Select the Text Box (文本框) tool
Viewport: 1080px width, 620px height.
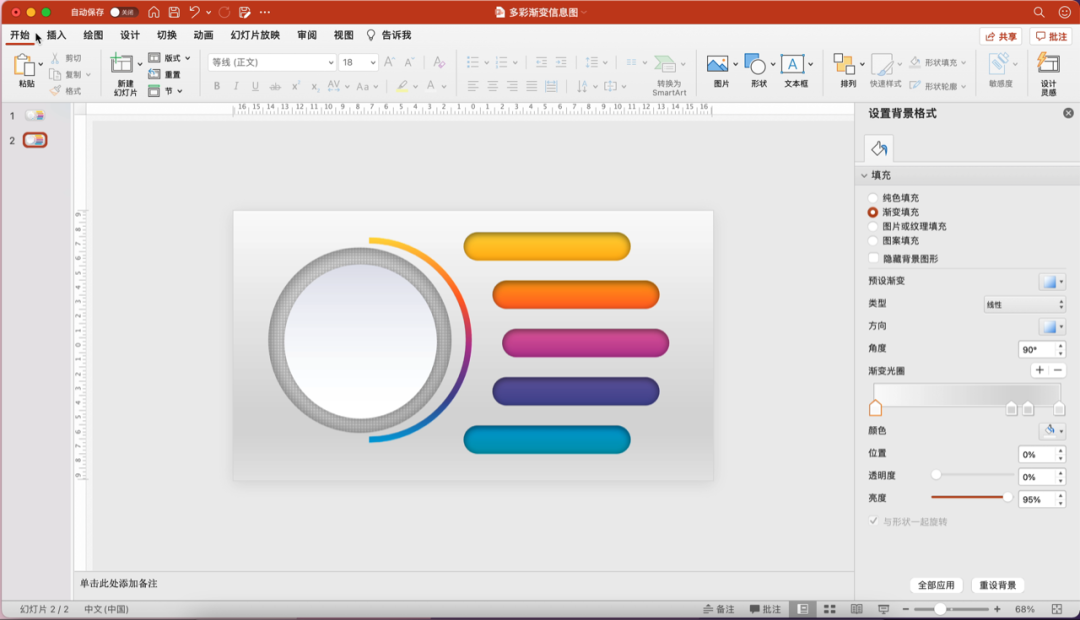tap(793, 65)
